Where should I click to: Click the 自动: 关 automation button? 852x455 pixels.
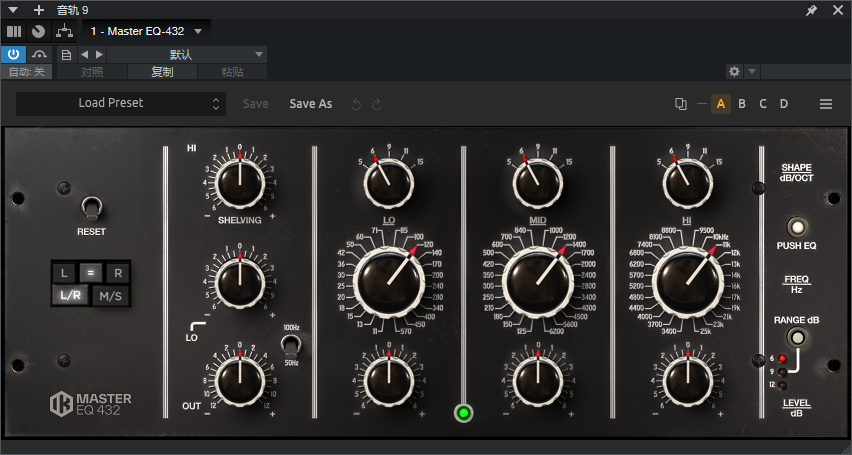tap(27, 72)
